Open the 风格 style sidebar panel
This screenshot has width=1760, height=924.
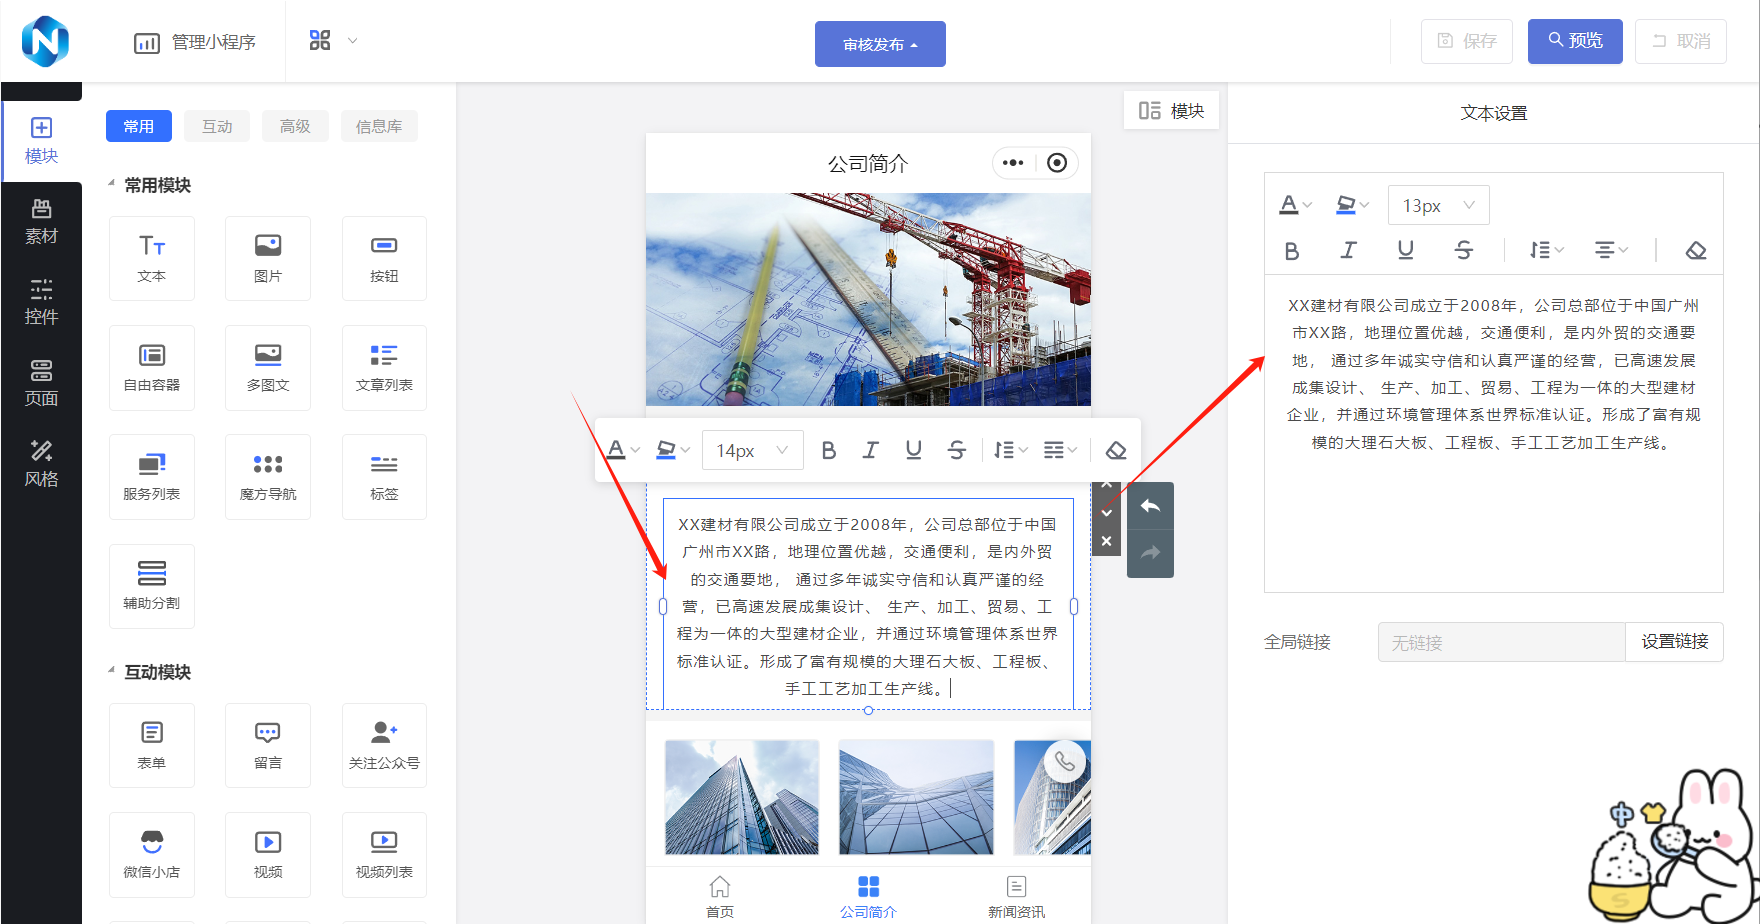[41, 463]
